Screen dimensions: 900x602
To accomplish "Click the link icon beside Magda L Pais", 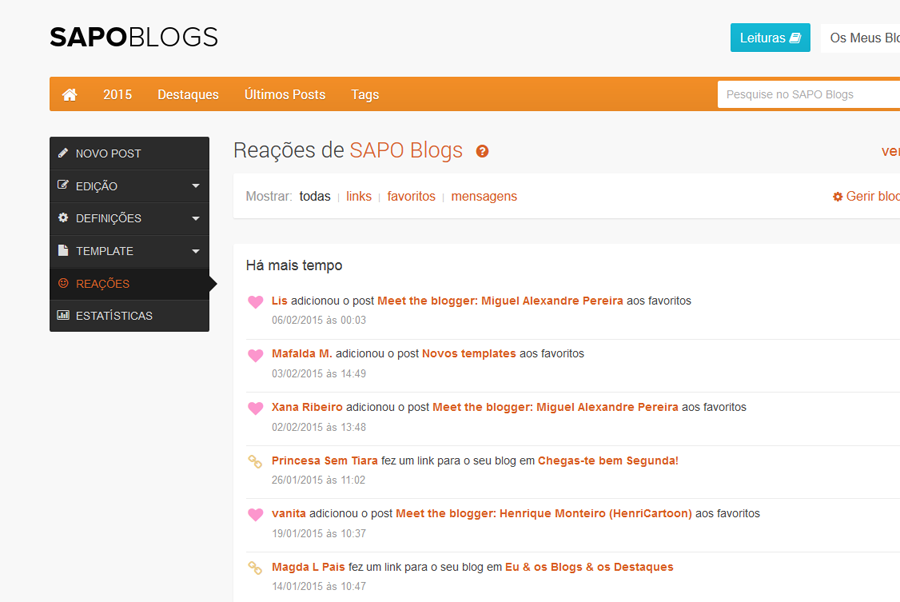I will pyautogui.click(x=255, y=568).
